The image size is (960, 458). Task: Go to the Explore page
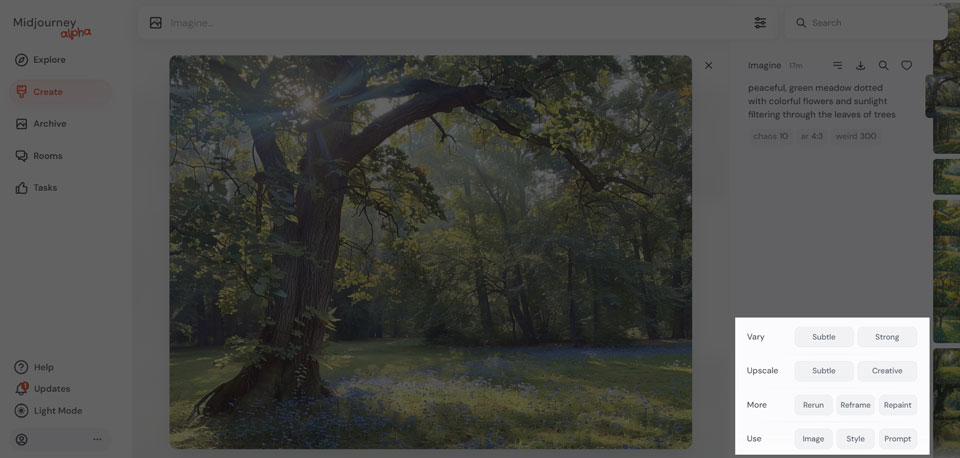click(x=40, y=59)
